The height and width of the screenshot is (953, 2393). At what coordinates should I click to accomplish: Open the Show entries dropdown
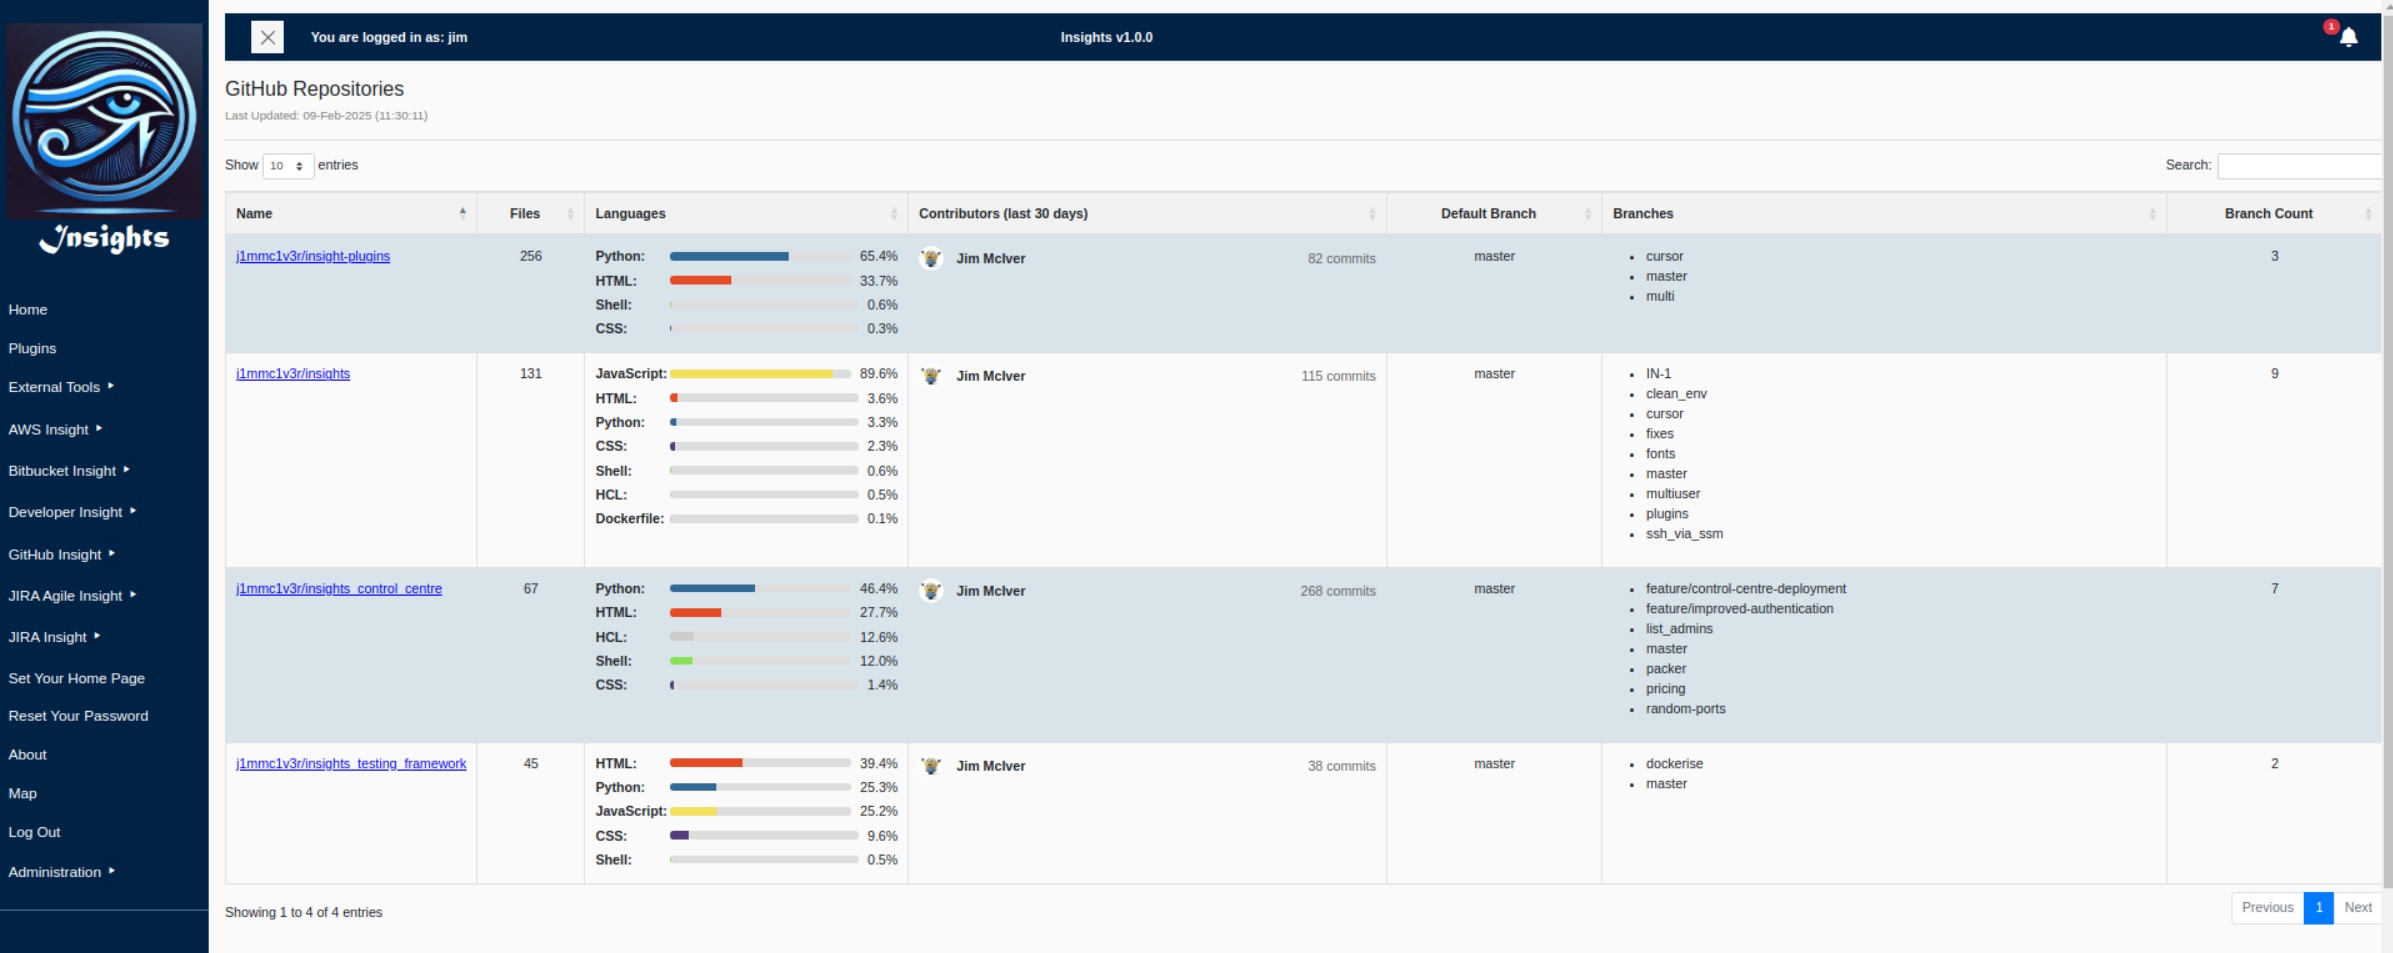point(288,166)
